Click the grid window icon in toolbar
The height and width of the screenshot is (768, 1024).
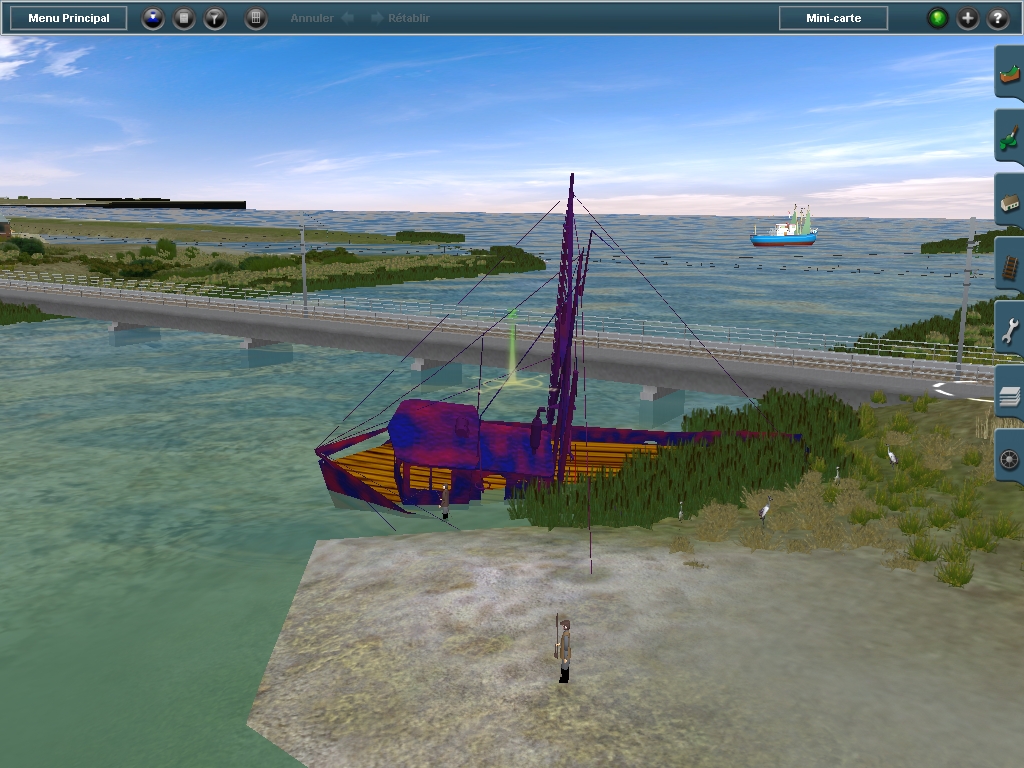click(256, 18)
